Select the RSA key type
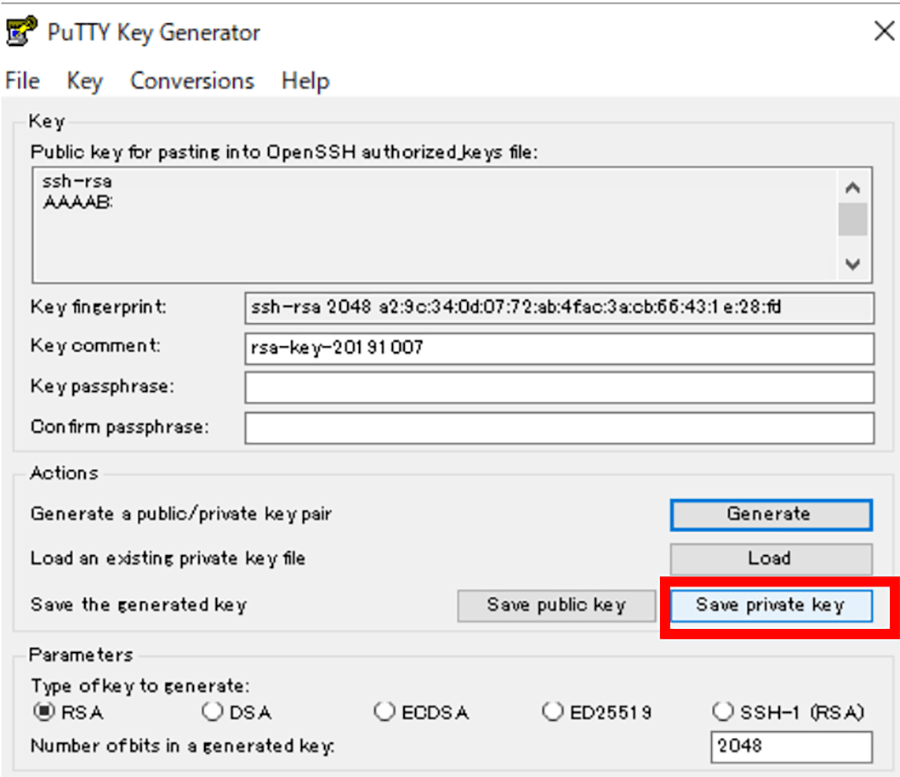This screenshot has width=900, height=777. coord(68,712)
